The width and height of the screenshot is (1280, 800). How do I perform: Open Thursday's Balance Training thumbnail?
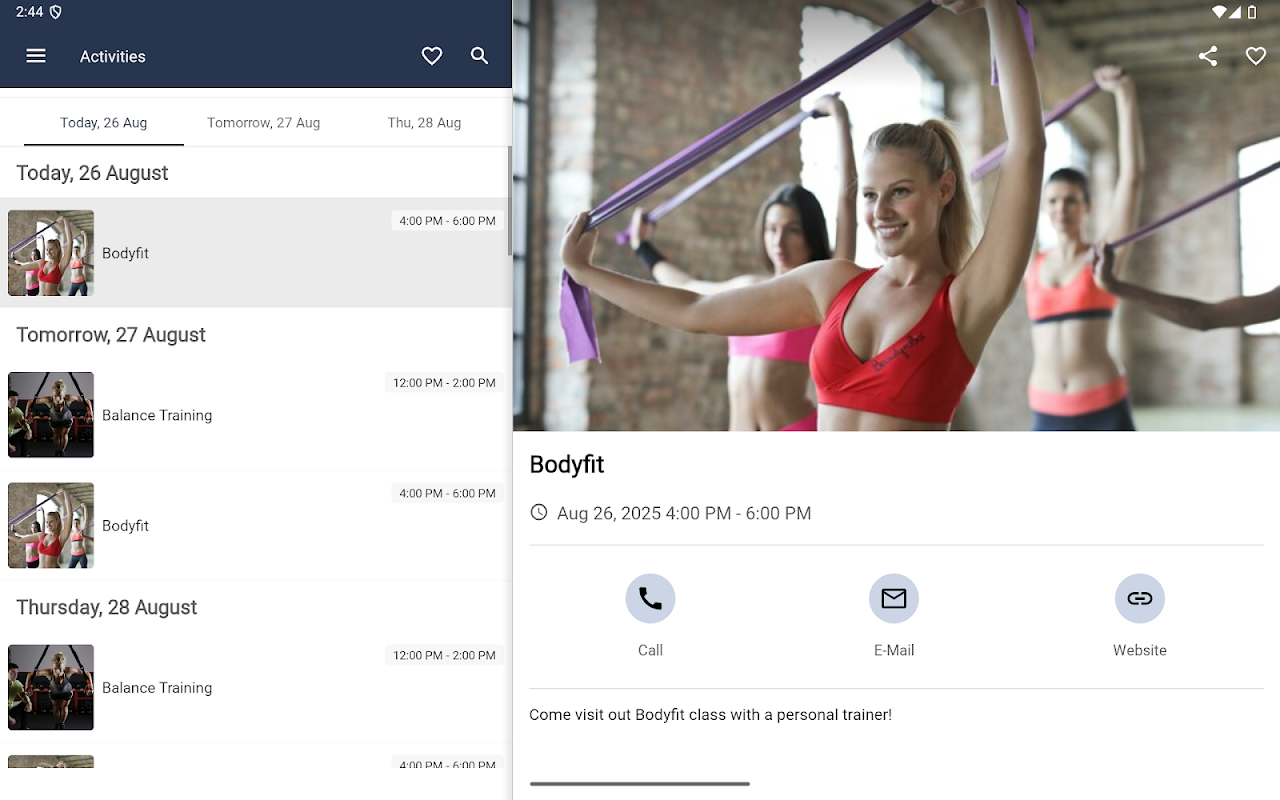pyautogui.click(x=51, y=687)
